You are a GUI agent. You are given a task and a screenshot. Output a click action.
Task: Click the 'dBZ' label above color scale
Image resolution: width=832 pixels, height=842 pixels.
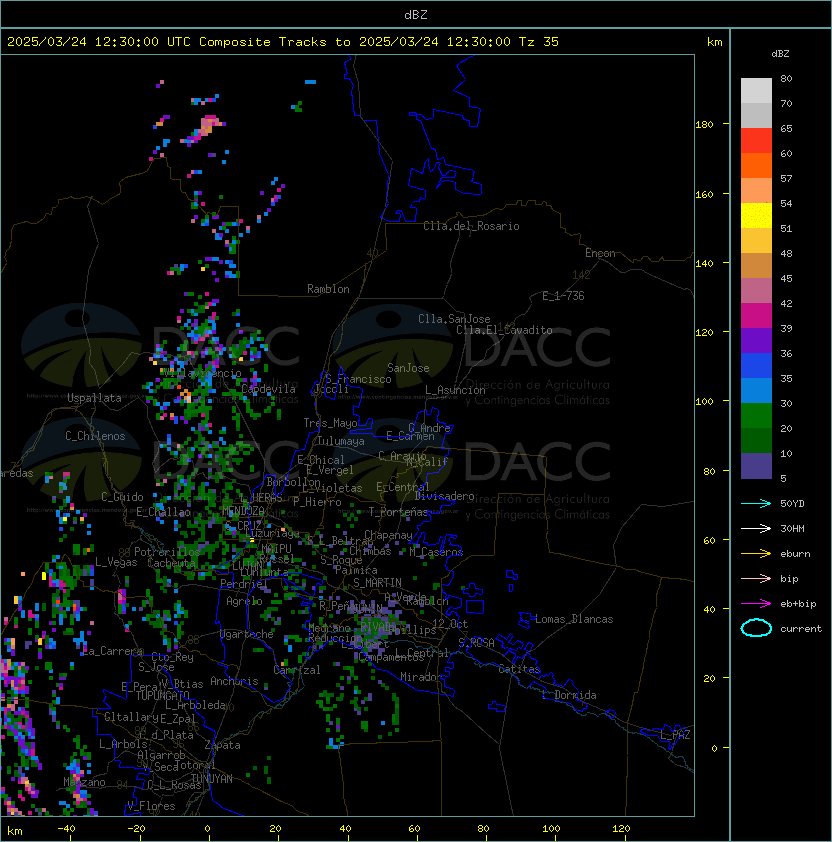tap(780, 54)
